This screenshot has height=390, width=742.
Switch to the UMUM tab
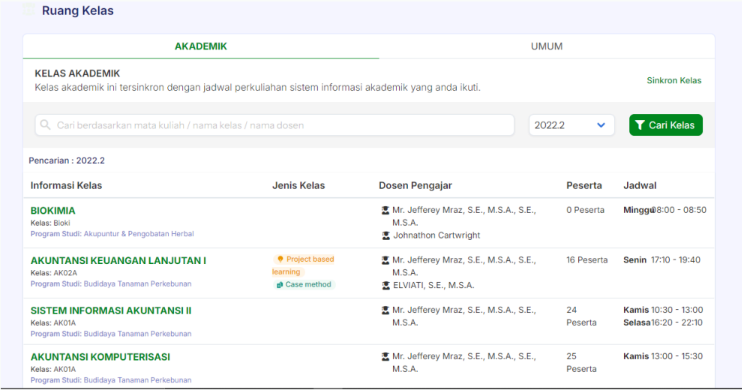click(547, 46)
